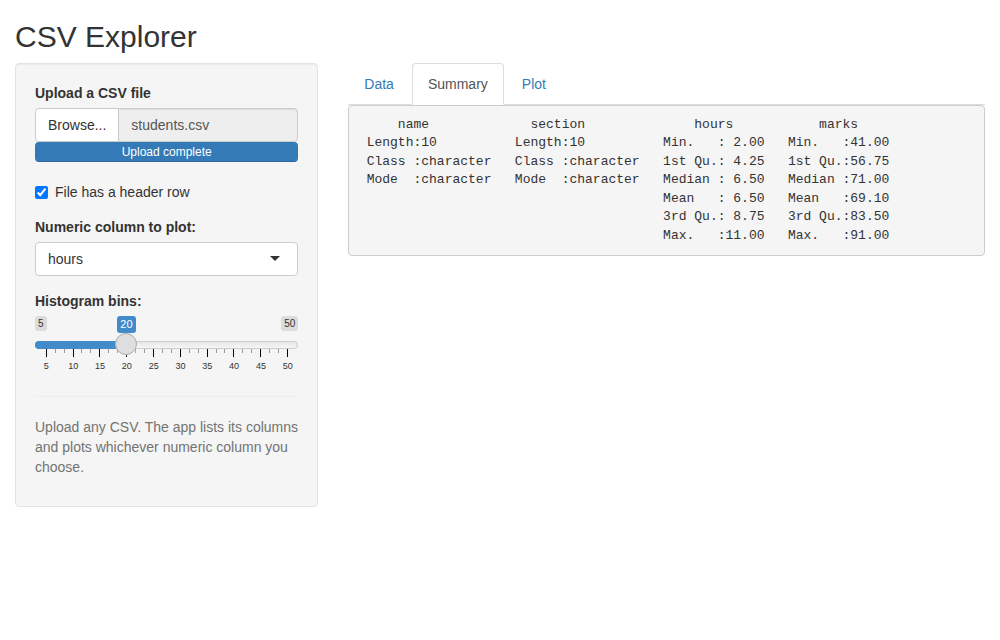Click the 'File has a header row' label text

(122, 193)
